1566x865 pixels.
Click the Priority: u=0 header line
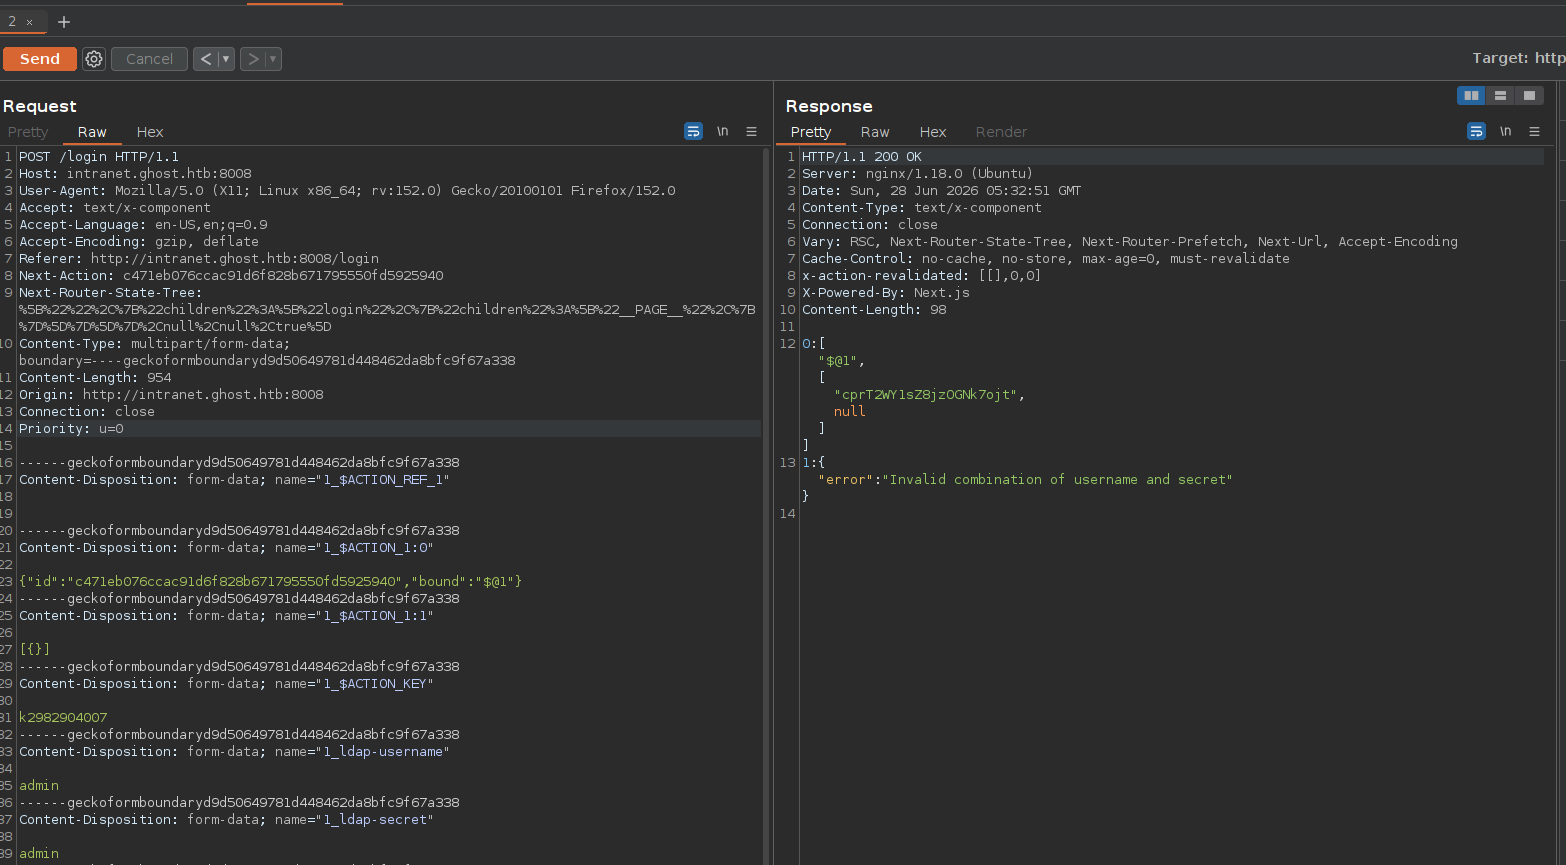tap(71, 429)
